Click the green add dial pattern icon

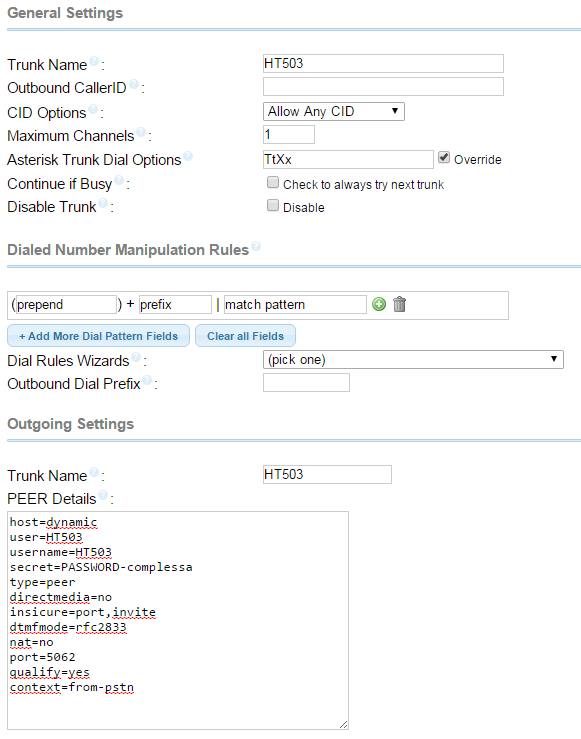379,304
